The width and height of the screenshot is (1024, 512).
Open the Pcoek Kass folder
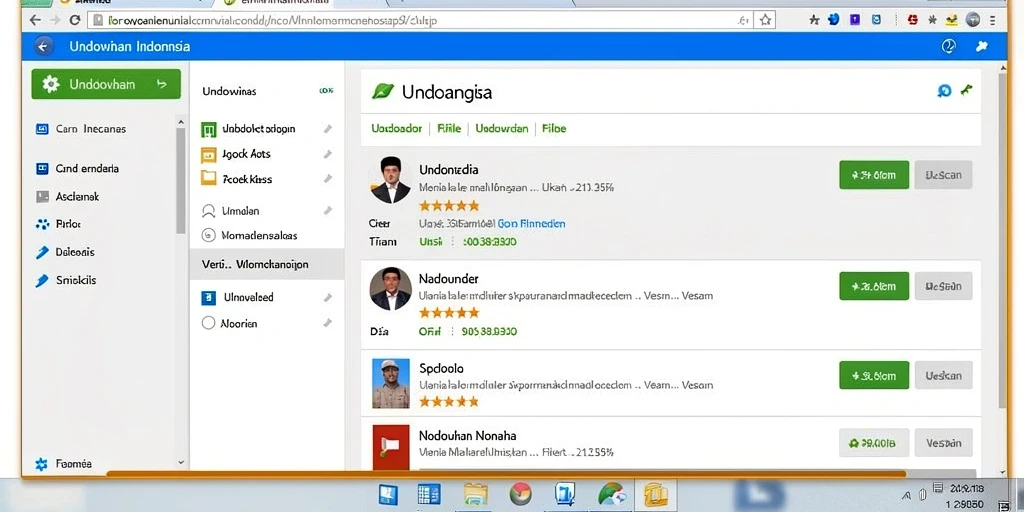[236, 178]
